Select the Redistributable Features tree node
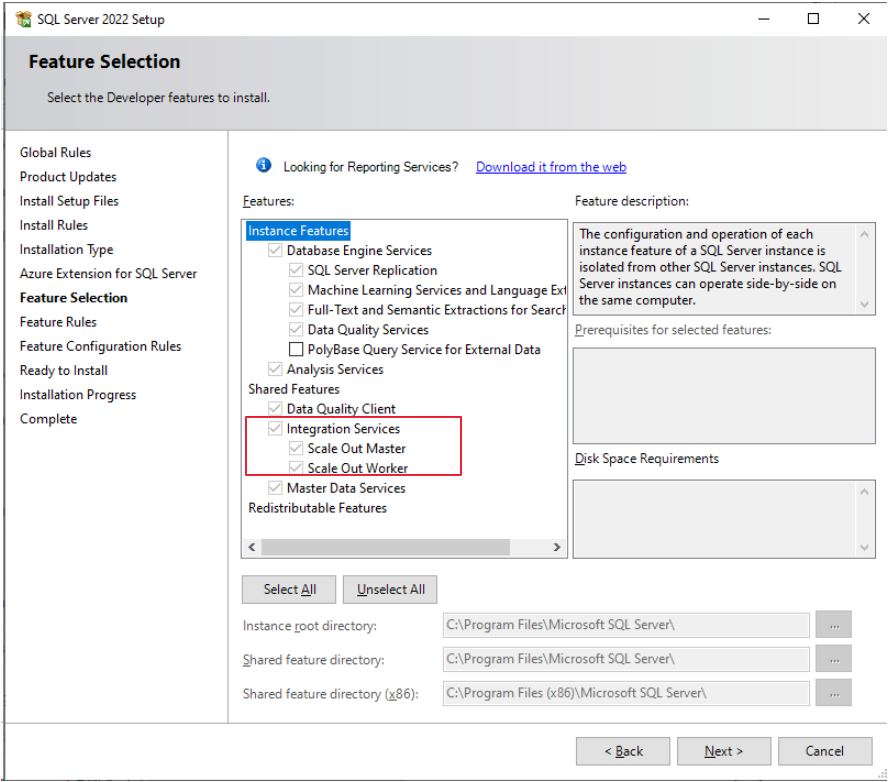 tap(317, 508)
